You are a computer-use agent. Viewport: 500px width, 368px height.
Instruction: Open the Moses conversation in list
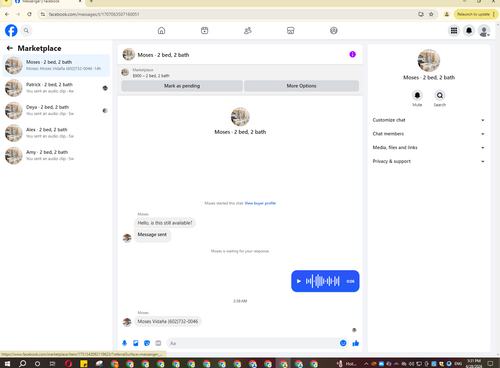56,65
